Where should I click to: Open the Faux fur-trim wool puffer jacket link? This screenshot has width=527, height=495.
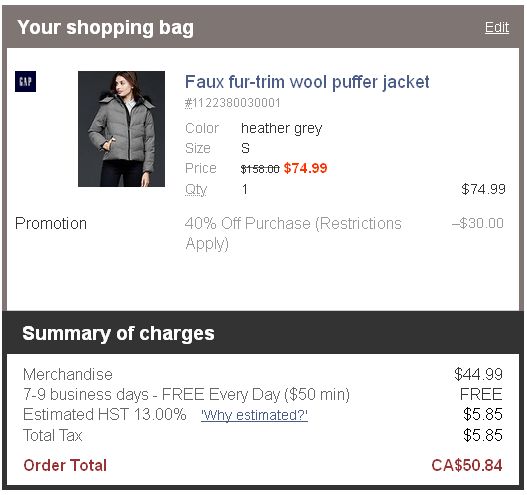(x=307, y=82)
